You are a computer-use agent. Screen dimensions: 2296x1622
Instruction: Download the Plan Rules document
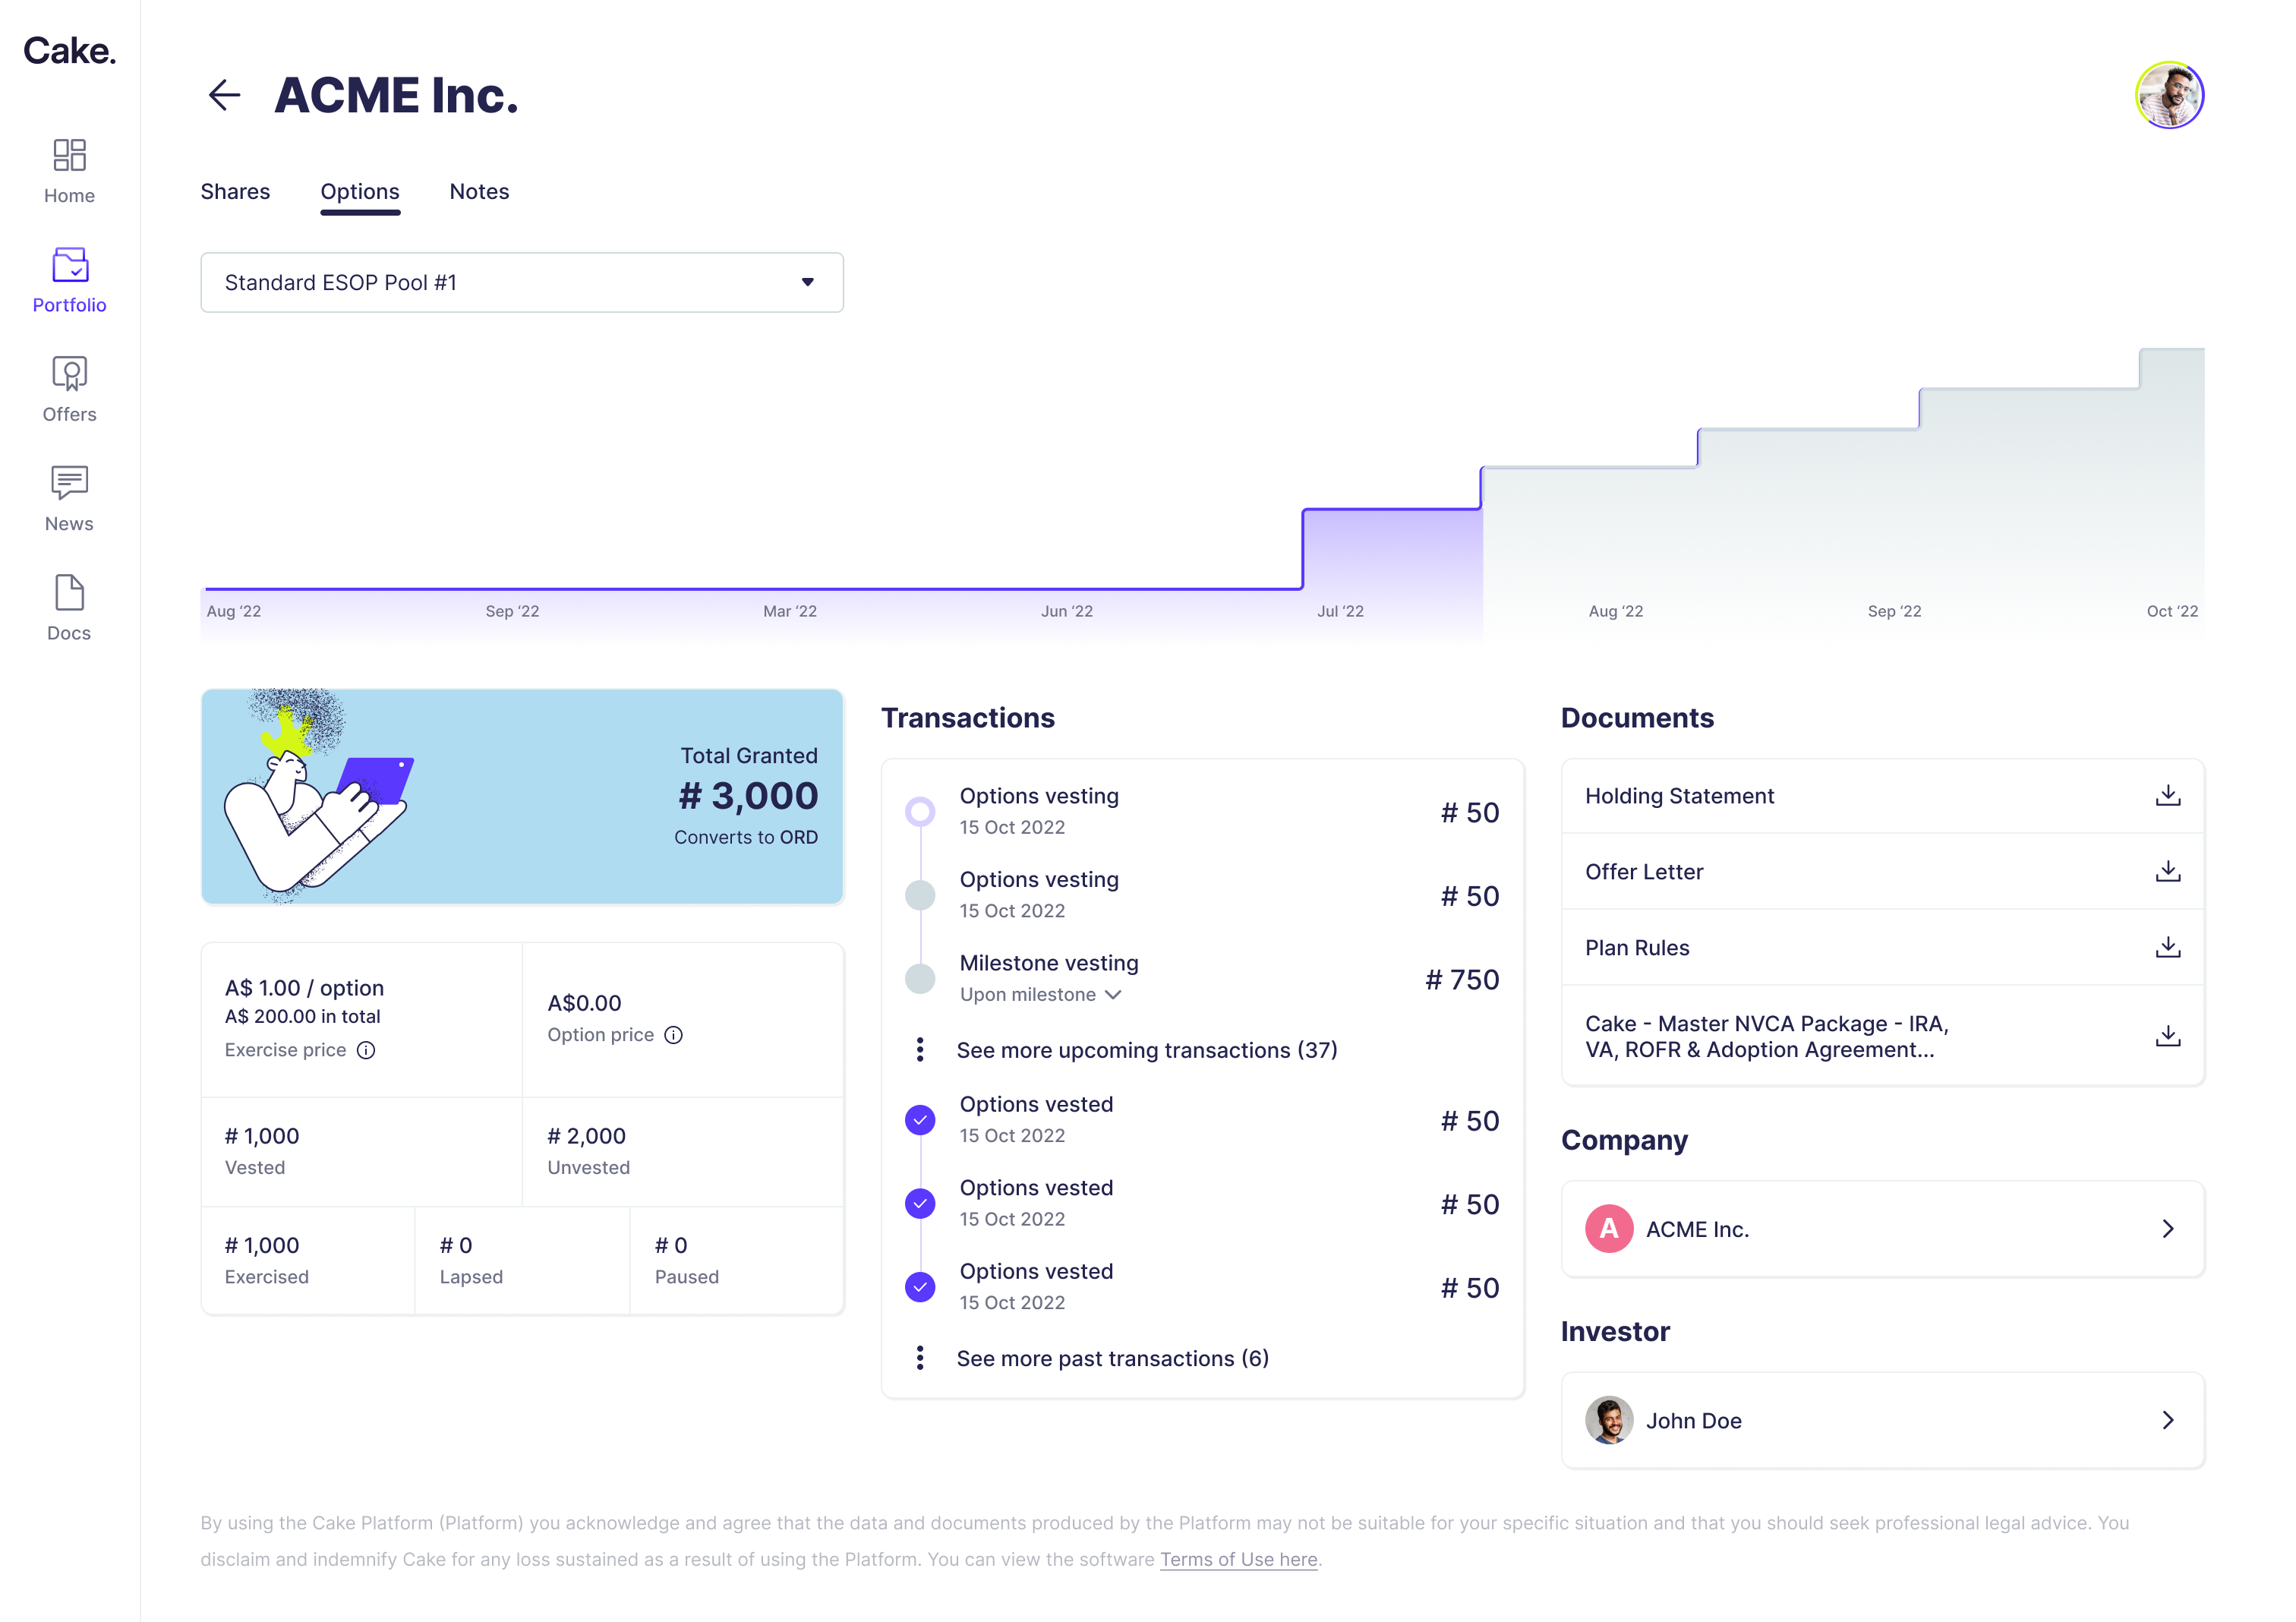click(2167, 947)
